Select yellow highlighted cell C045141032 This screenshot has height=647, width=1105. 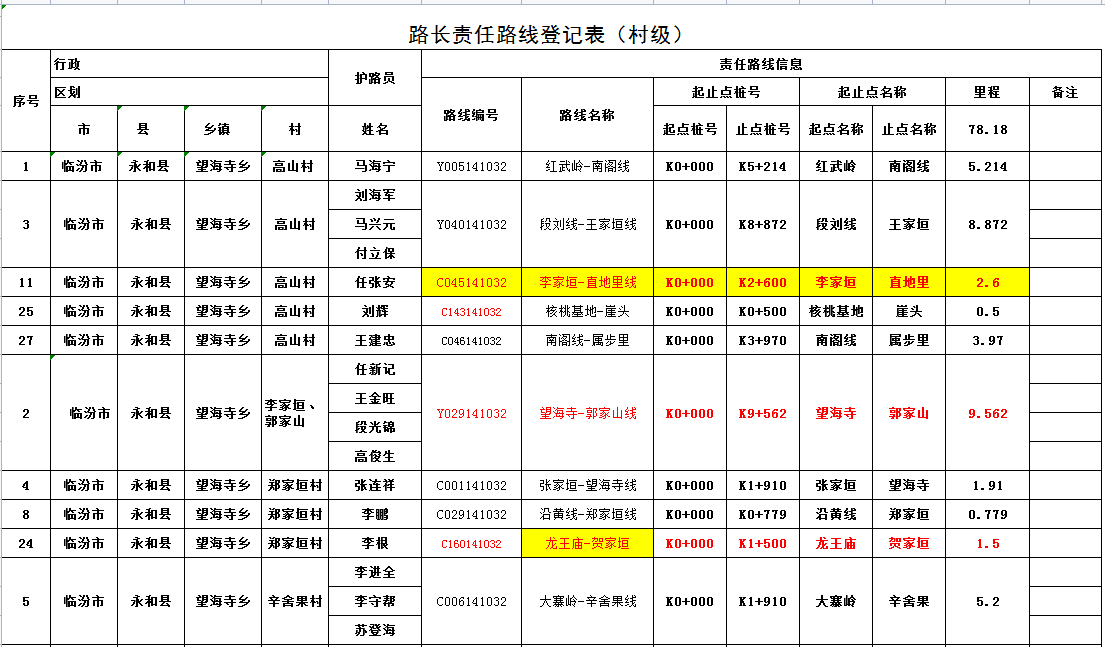click(x=471, y=283)
